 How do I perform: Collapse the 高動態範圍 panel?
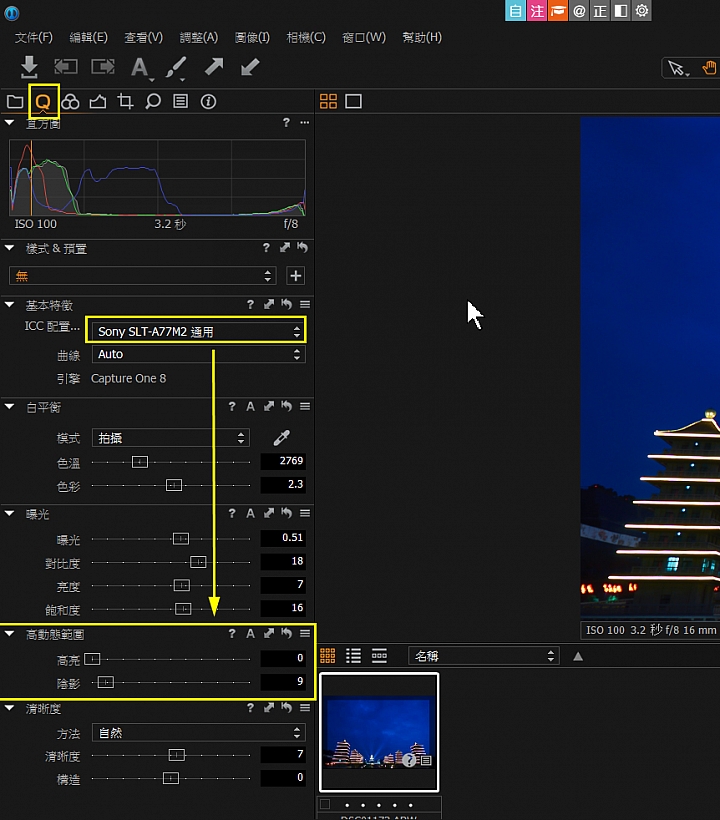click(9, 634)
